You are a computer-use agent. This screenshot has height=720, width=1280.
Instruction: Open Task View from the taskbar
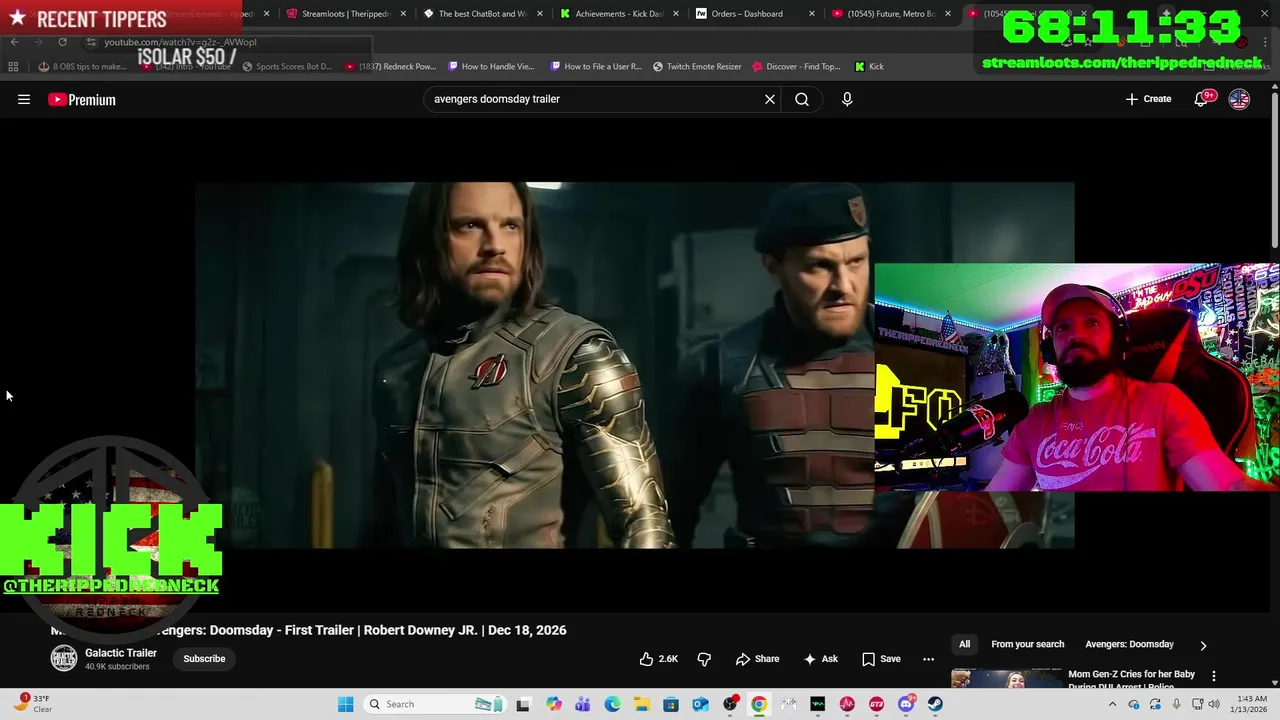pyautogui.click(x=523, y=704)
